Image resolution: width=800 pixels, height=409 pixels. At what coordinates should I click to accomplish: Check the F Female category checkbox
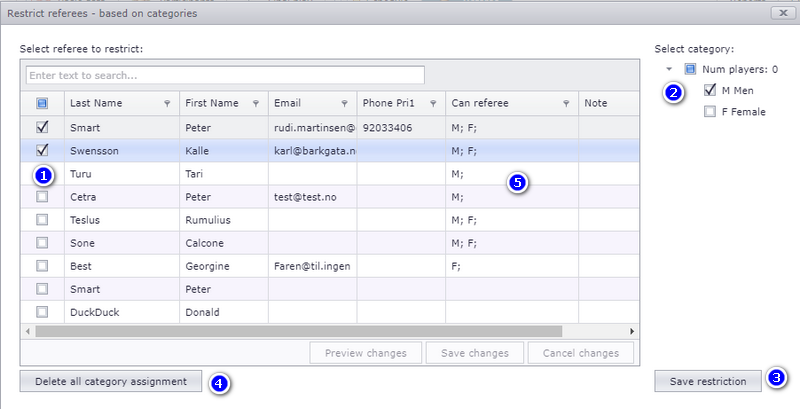tap(710, 111)
